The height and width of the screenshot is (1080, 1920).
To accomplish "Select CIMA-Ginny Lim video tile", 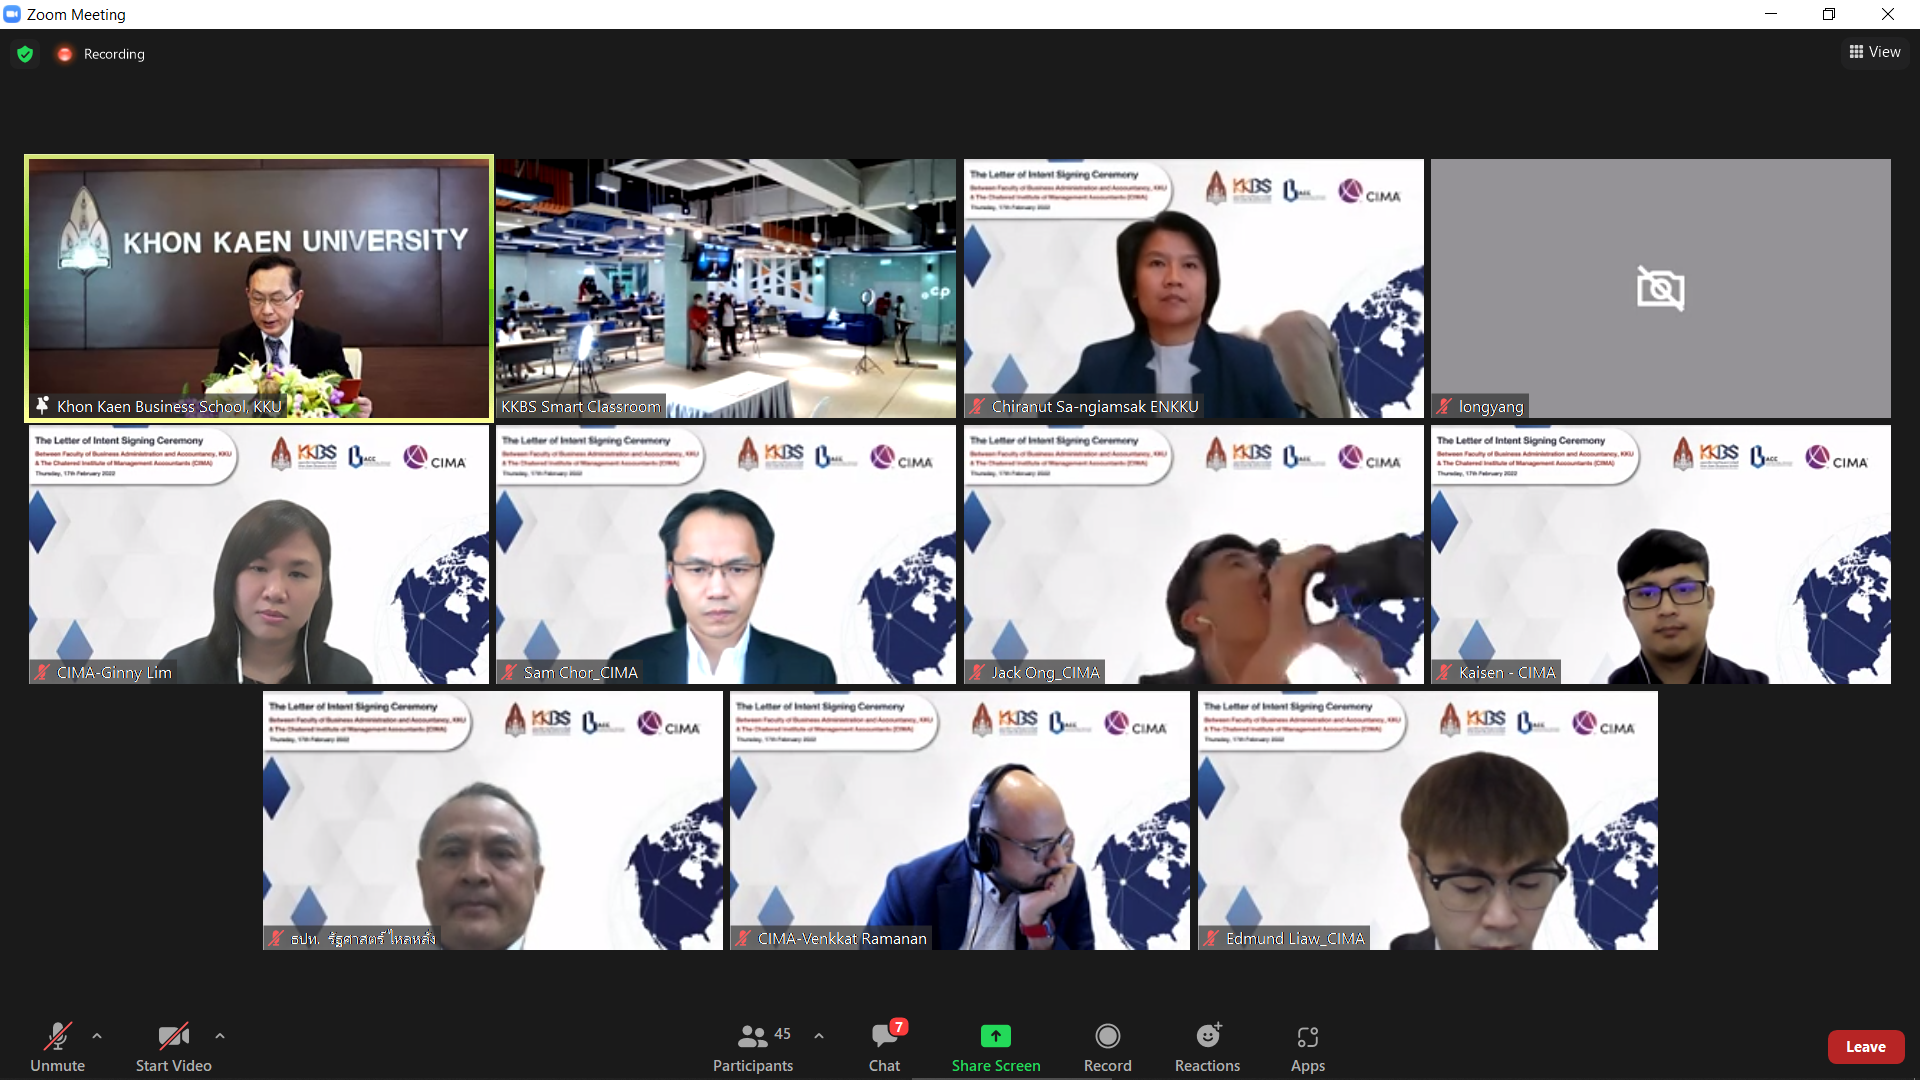I will coord(259,555).
